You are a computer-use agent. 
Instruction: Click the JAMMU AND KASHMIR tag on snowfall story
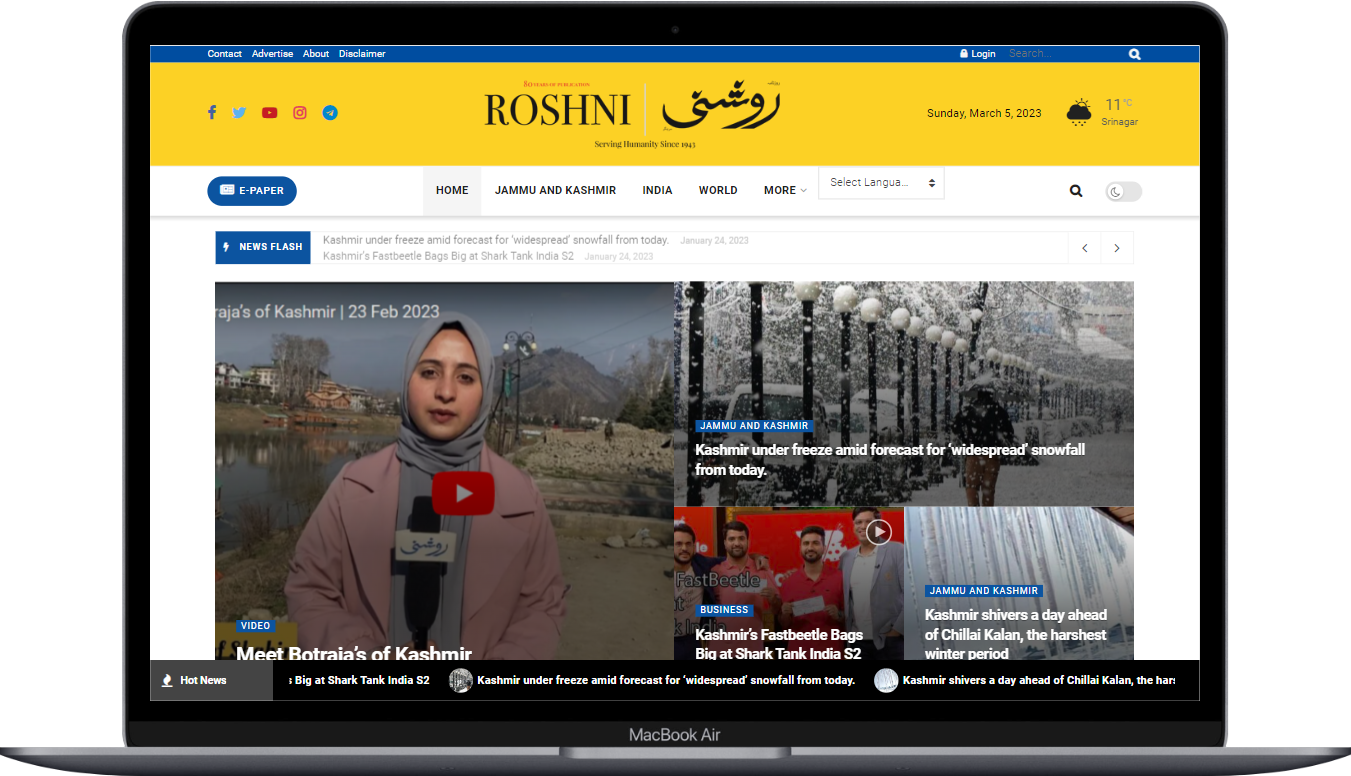(x=754, y=426)
